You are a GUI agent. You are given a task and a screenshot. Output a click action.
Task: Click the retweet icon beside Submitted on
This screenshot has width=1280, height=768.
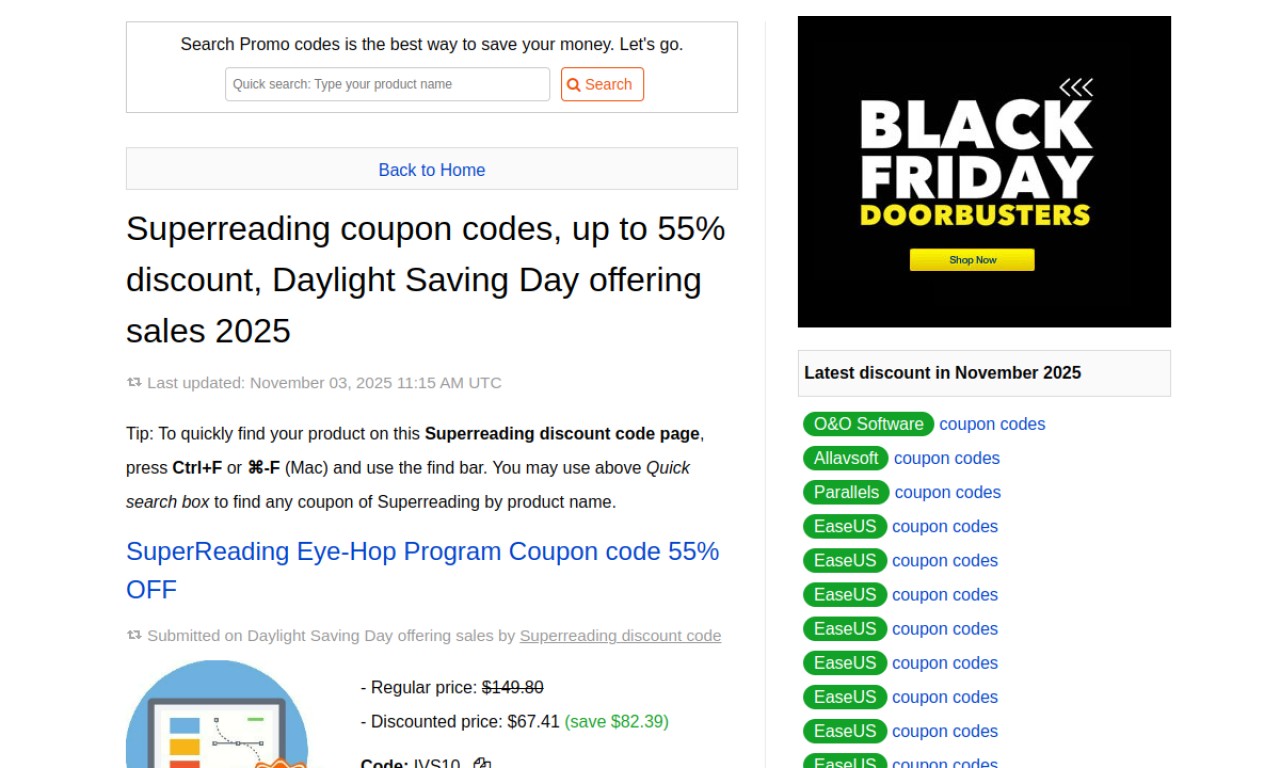[134, 635]
